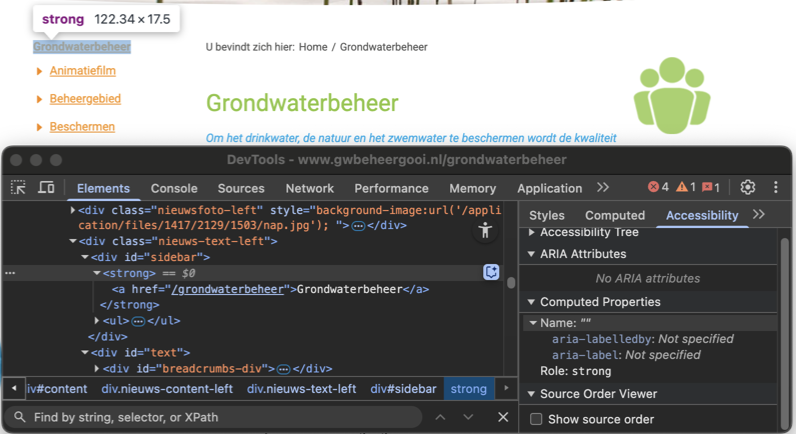Open the DevTools three-dot customize menu
Image resolution: width=797 pixels, height=434 pixels.
pos(775,187)
